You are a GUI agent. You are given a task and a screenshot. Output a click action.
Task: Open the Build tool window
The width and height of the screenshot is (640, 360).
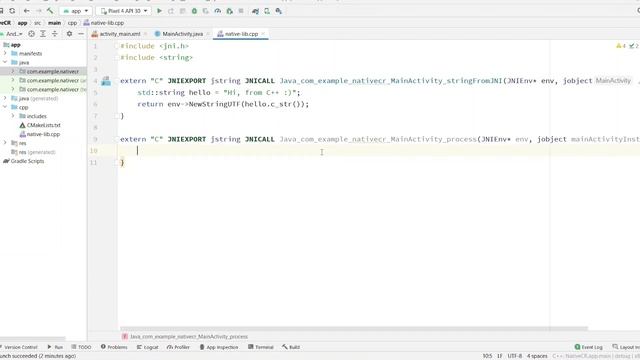point(291,347)
